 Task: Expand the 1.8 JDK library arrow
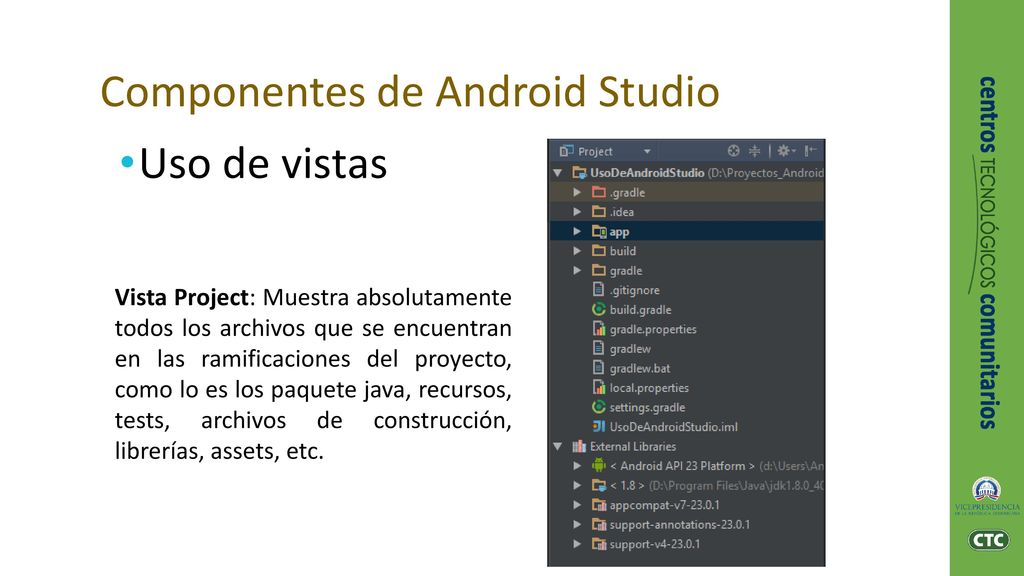[x=577, y=485]
